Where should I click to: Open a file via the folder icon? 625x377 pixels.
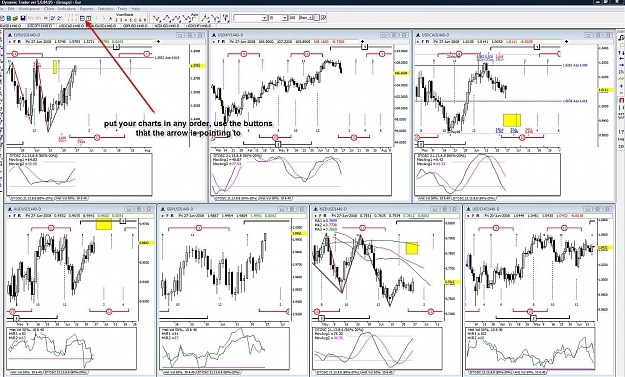pyautogui.click(x=15, y=18)
